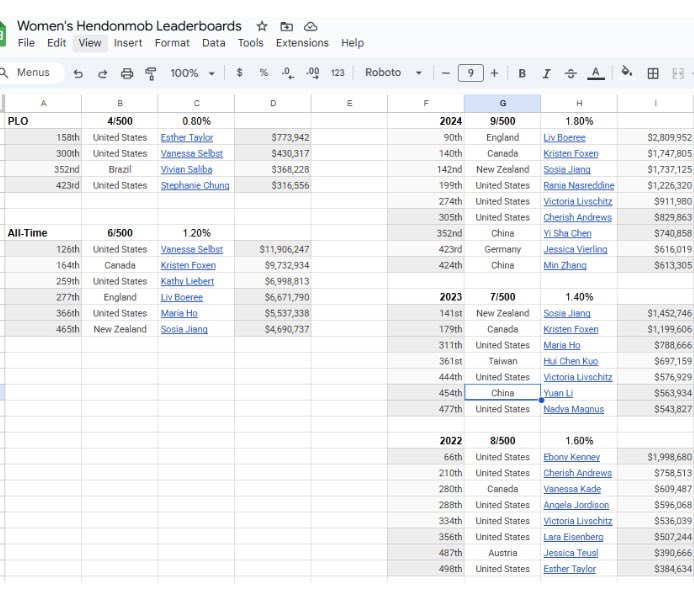694x603 pixels.
Task: Select the cell containing $2,809,952
Action: pos(655,138)
